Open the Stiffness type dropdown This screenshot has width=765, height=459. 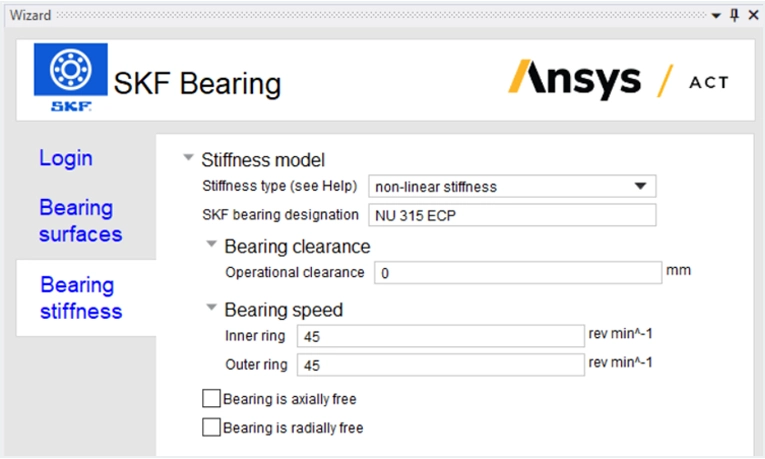coord(512,186)
